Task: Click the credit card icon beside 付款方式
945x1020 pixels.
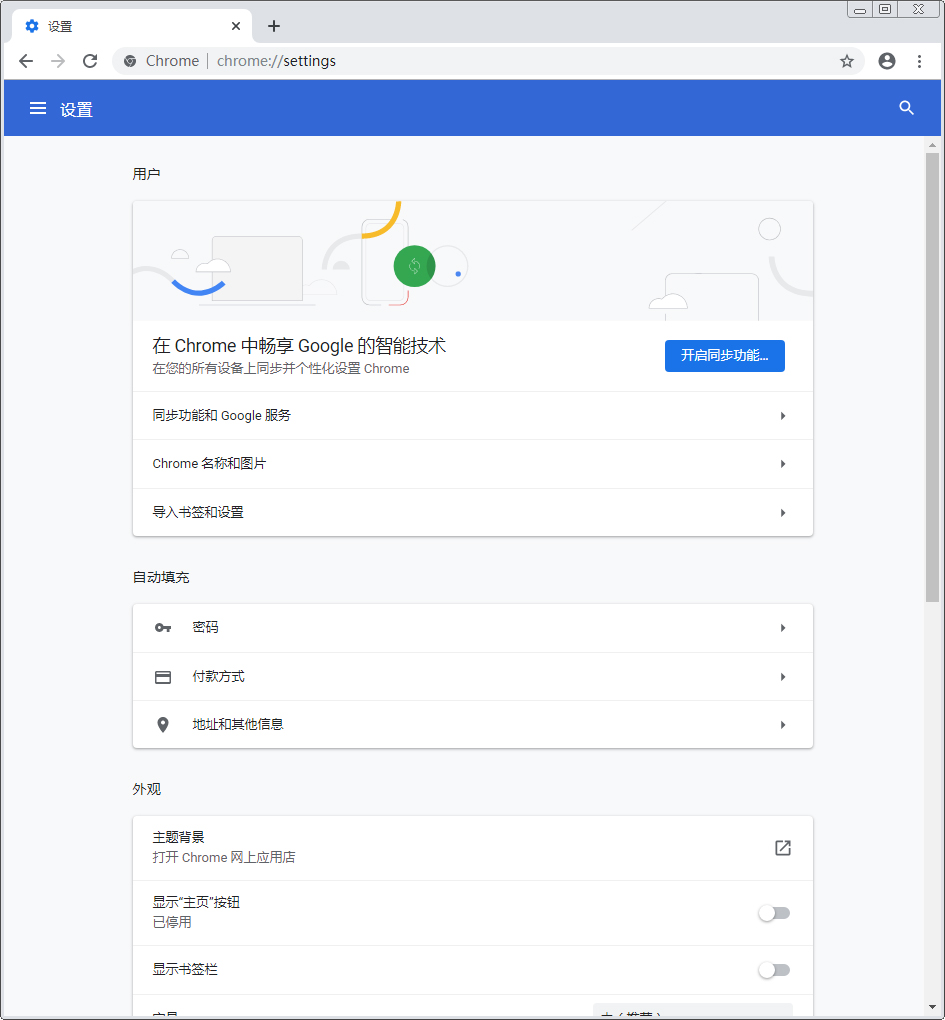Action: pyautogui.click(x=163, y=676)
